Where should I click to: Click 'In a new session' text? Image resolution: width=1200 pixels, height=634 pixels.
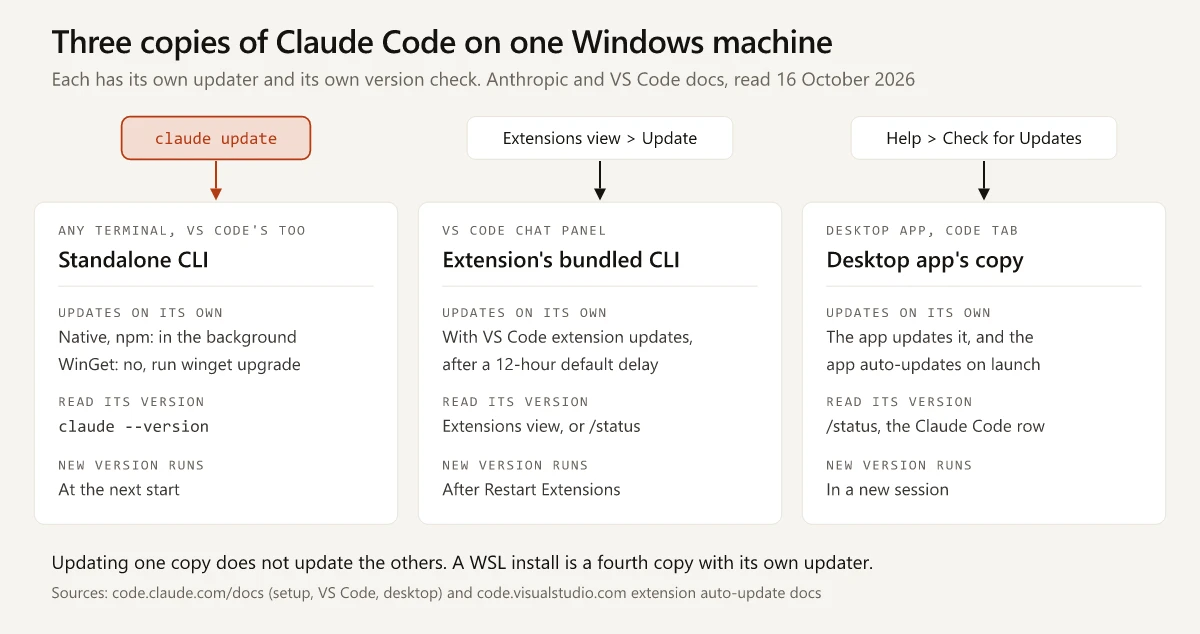click(x=887, y=489)
